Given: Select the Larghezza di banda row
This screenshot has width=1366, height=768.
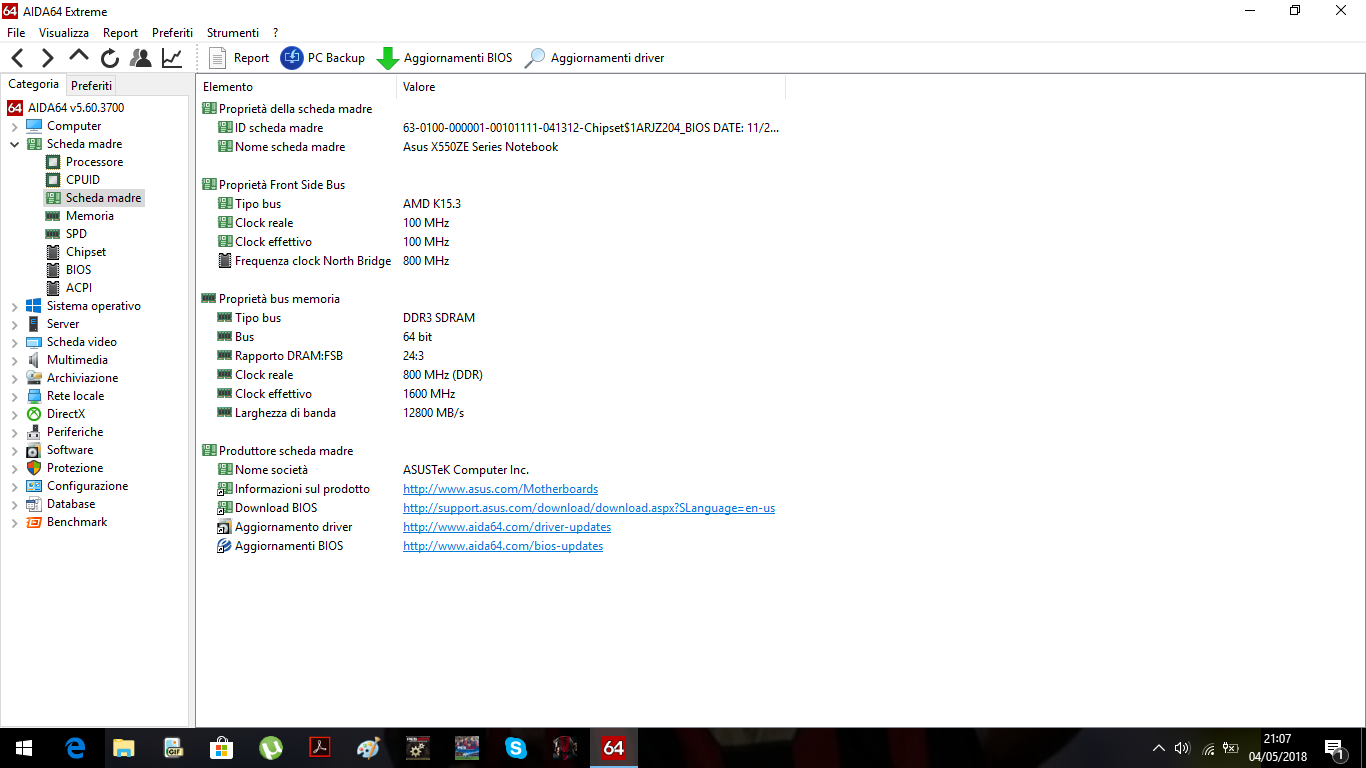Looking at the screenshot, I should click(x=491, y=413).
